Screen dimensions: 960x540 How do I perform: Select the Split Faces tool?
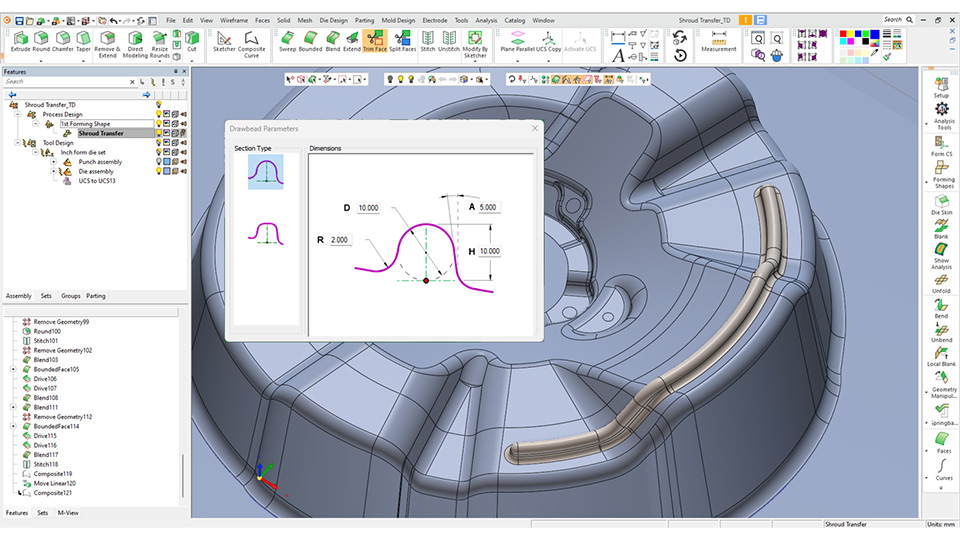(x=402, y=42)
